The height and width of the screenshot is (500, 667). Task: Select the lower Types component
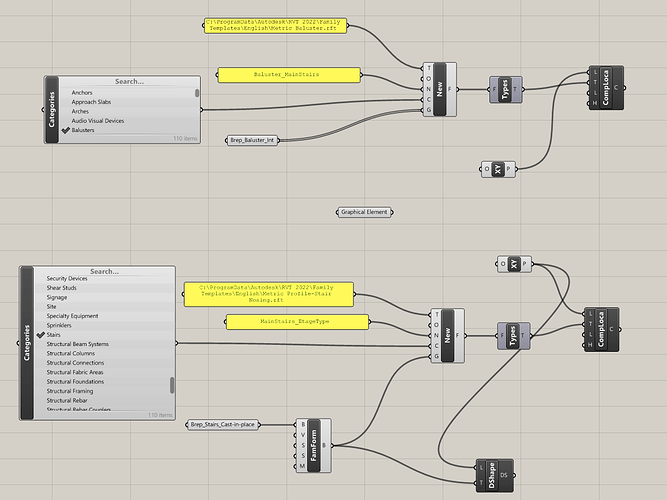click(x=513, y=336)
